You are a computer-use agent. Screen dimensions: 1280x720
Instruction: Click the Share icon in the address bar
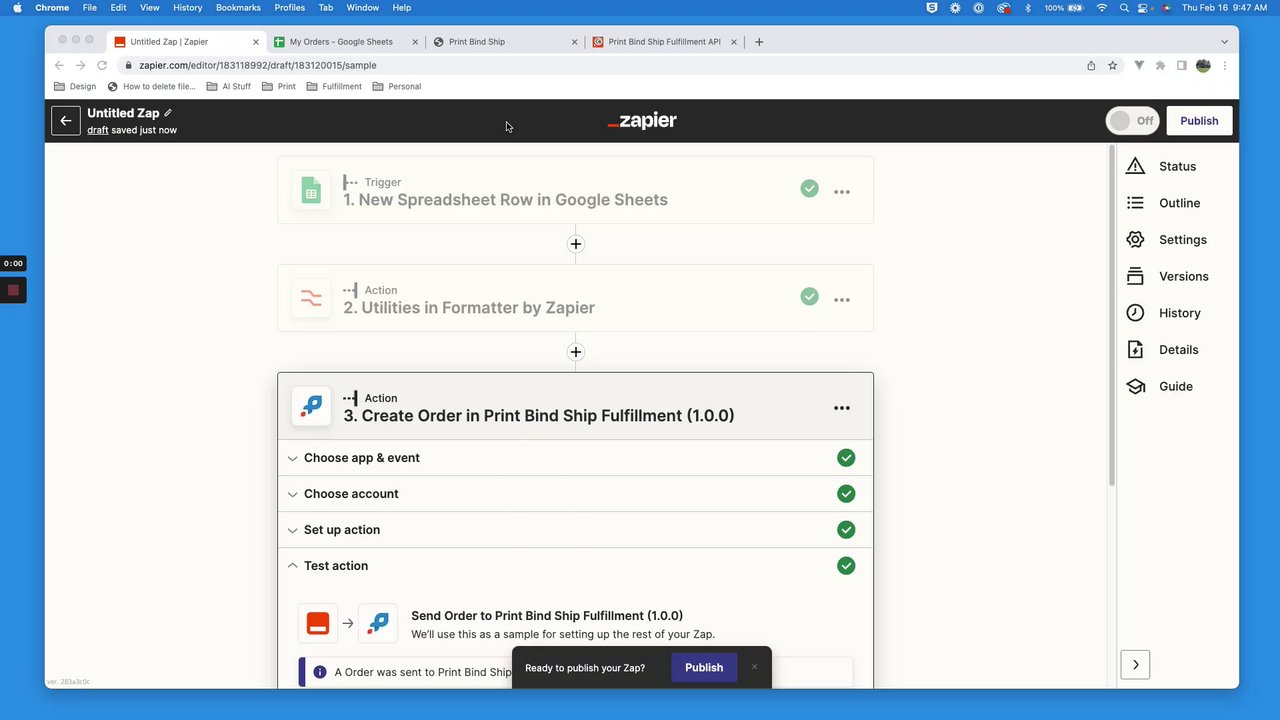click(x=1091, y=66)
